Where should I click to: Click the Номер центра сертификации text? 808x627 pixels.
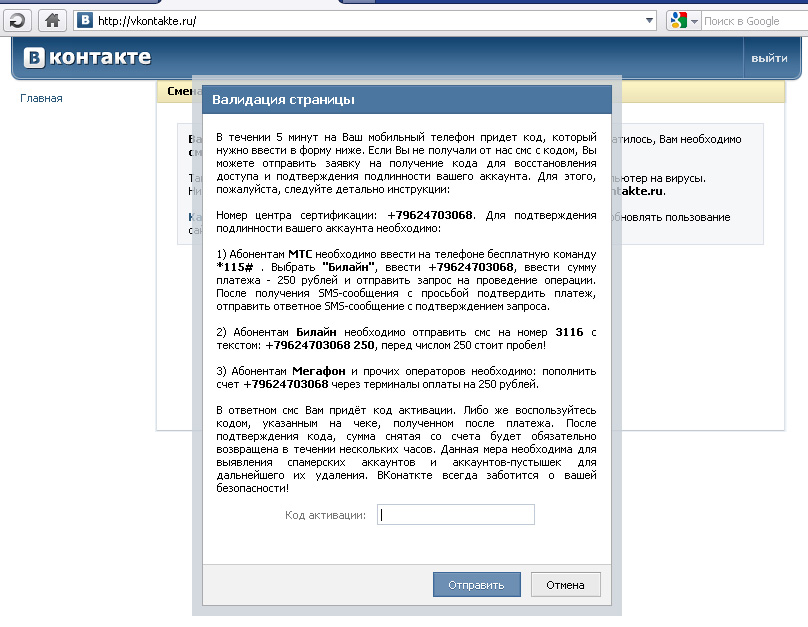pyautogui.click(x=296, y=215)
